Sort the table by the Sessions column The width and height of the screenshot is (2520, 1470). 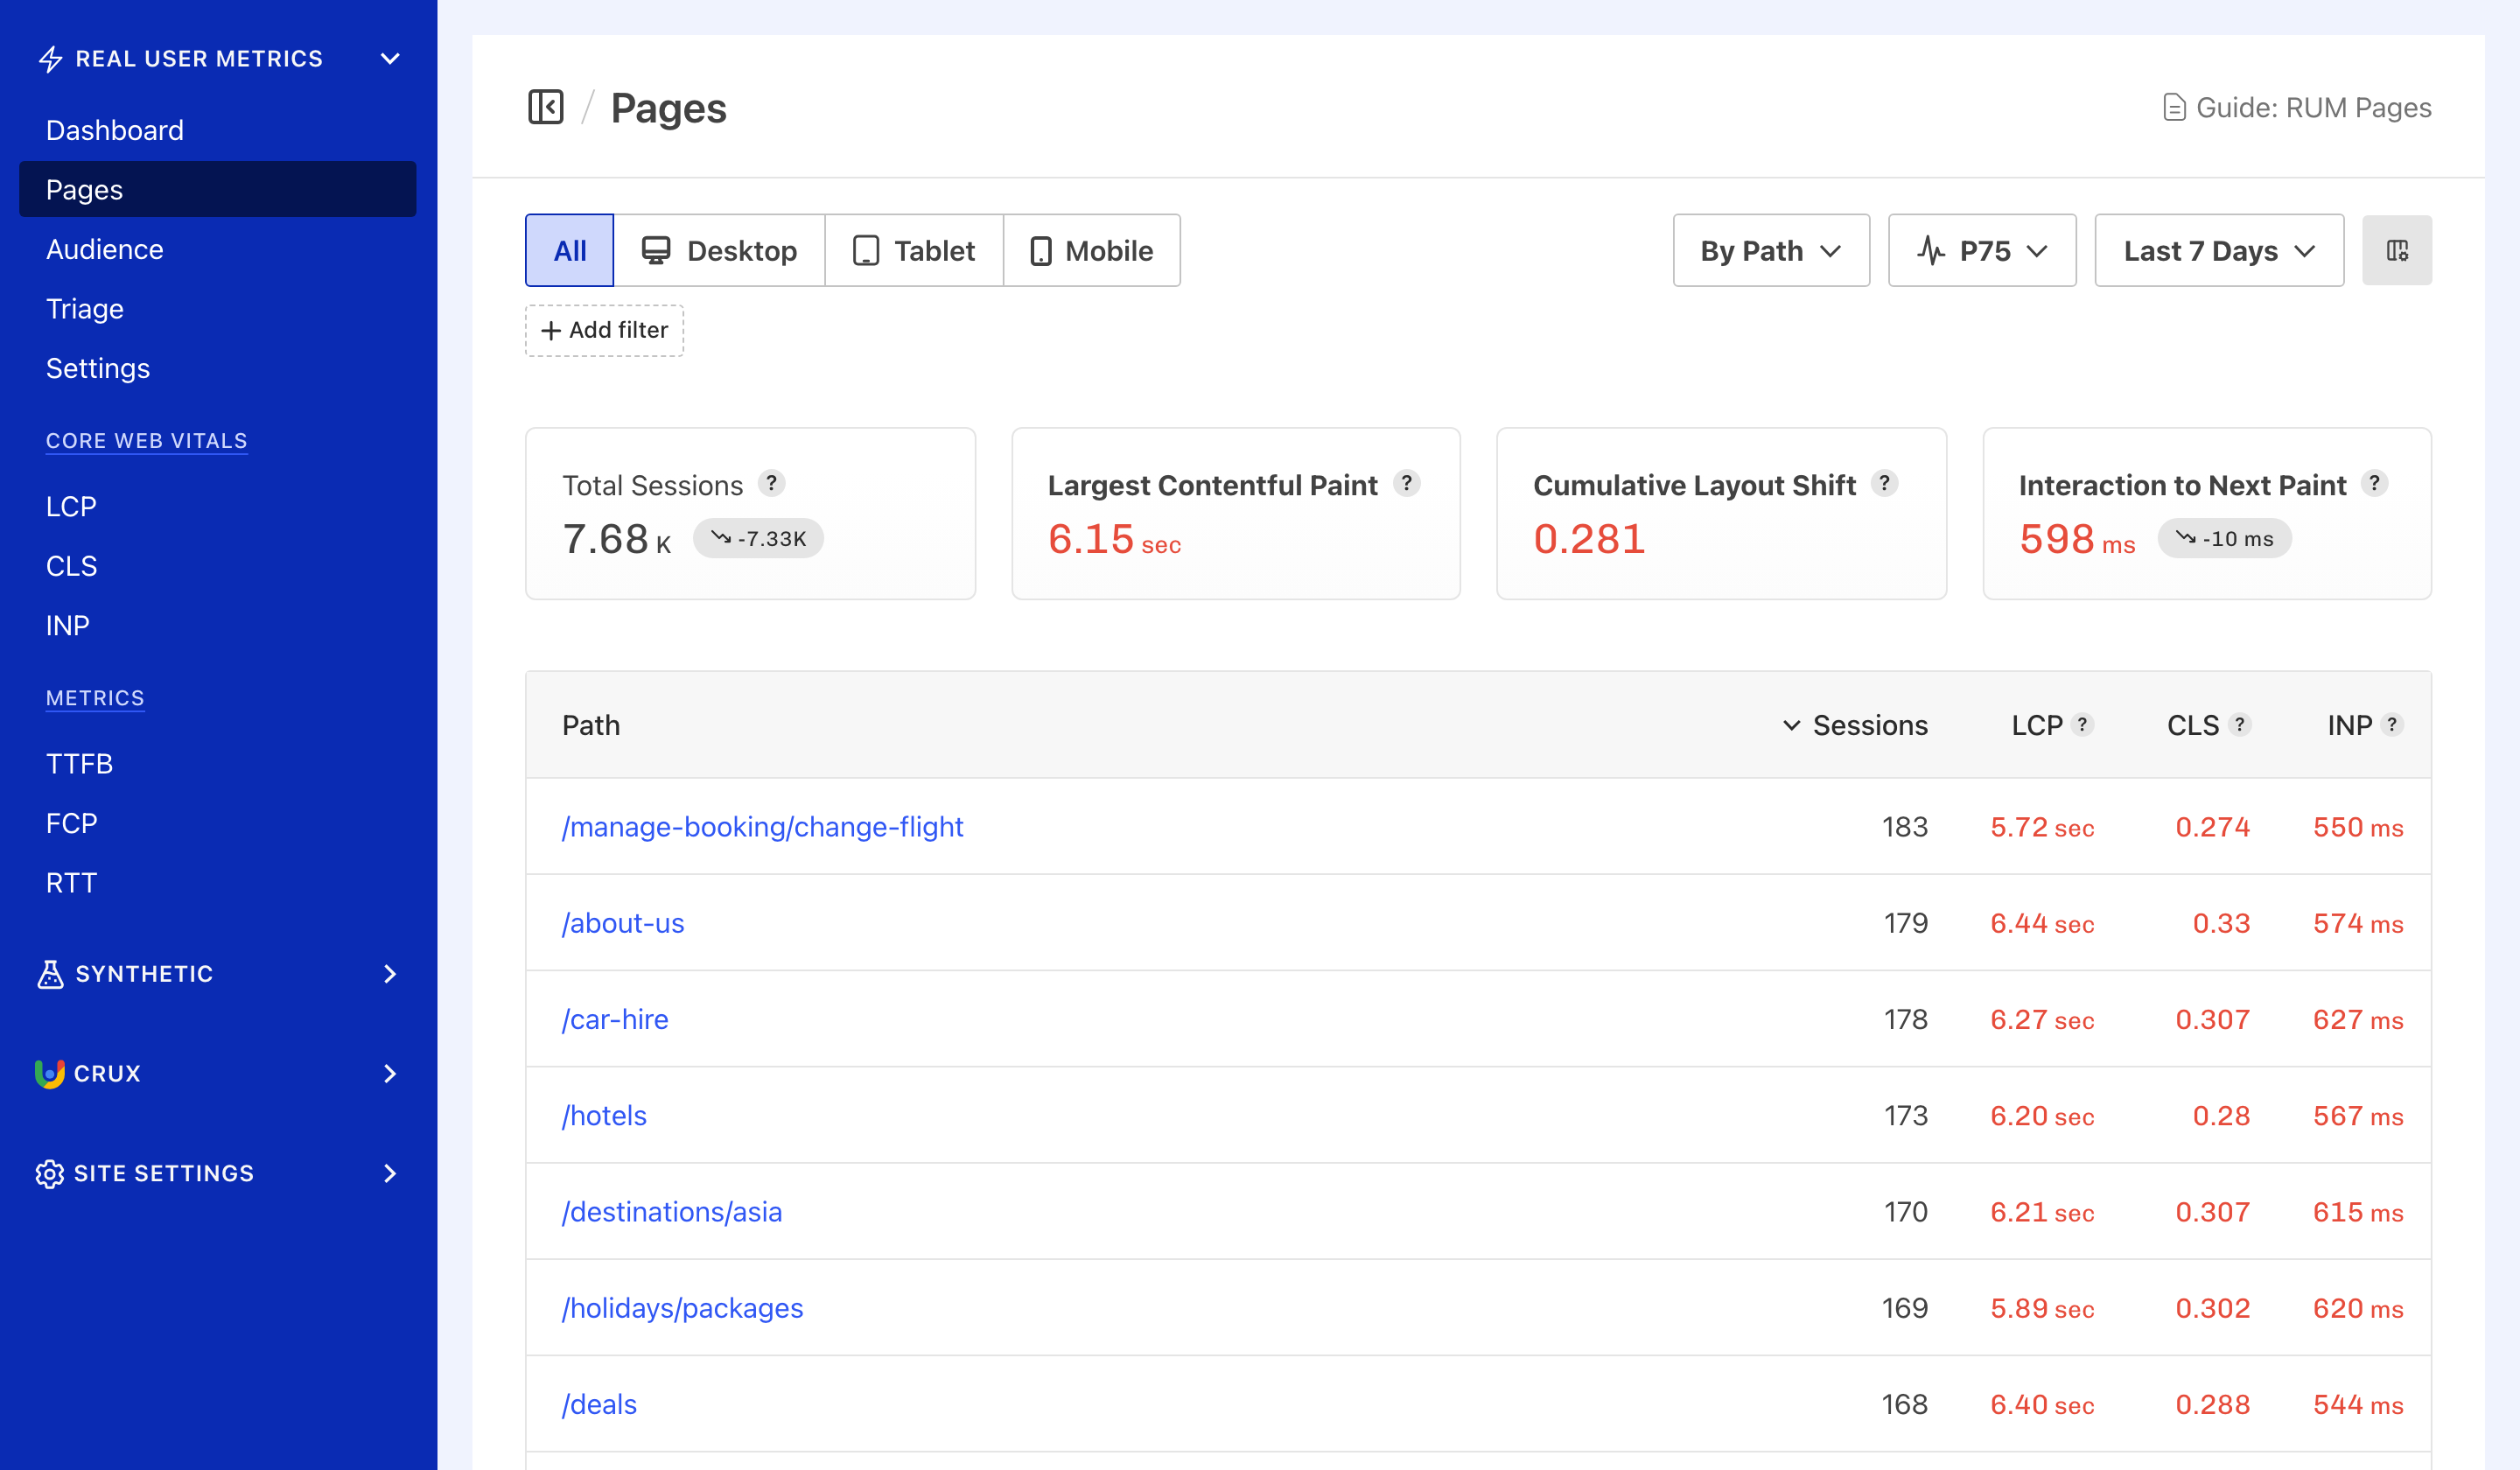[1855, 725]
